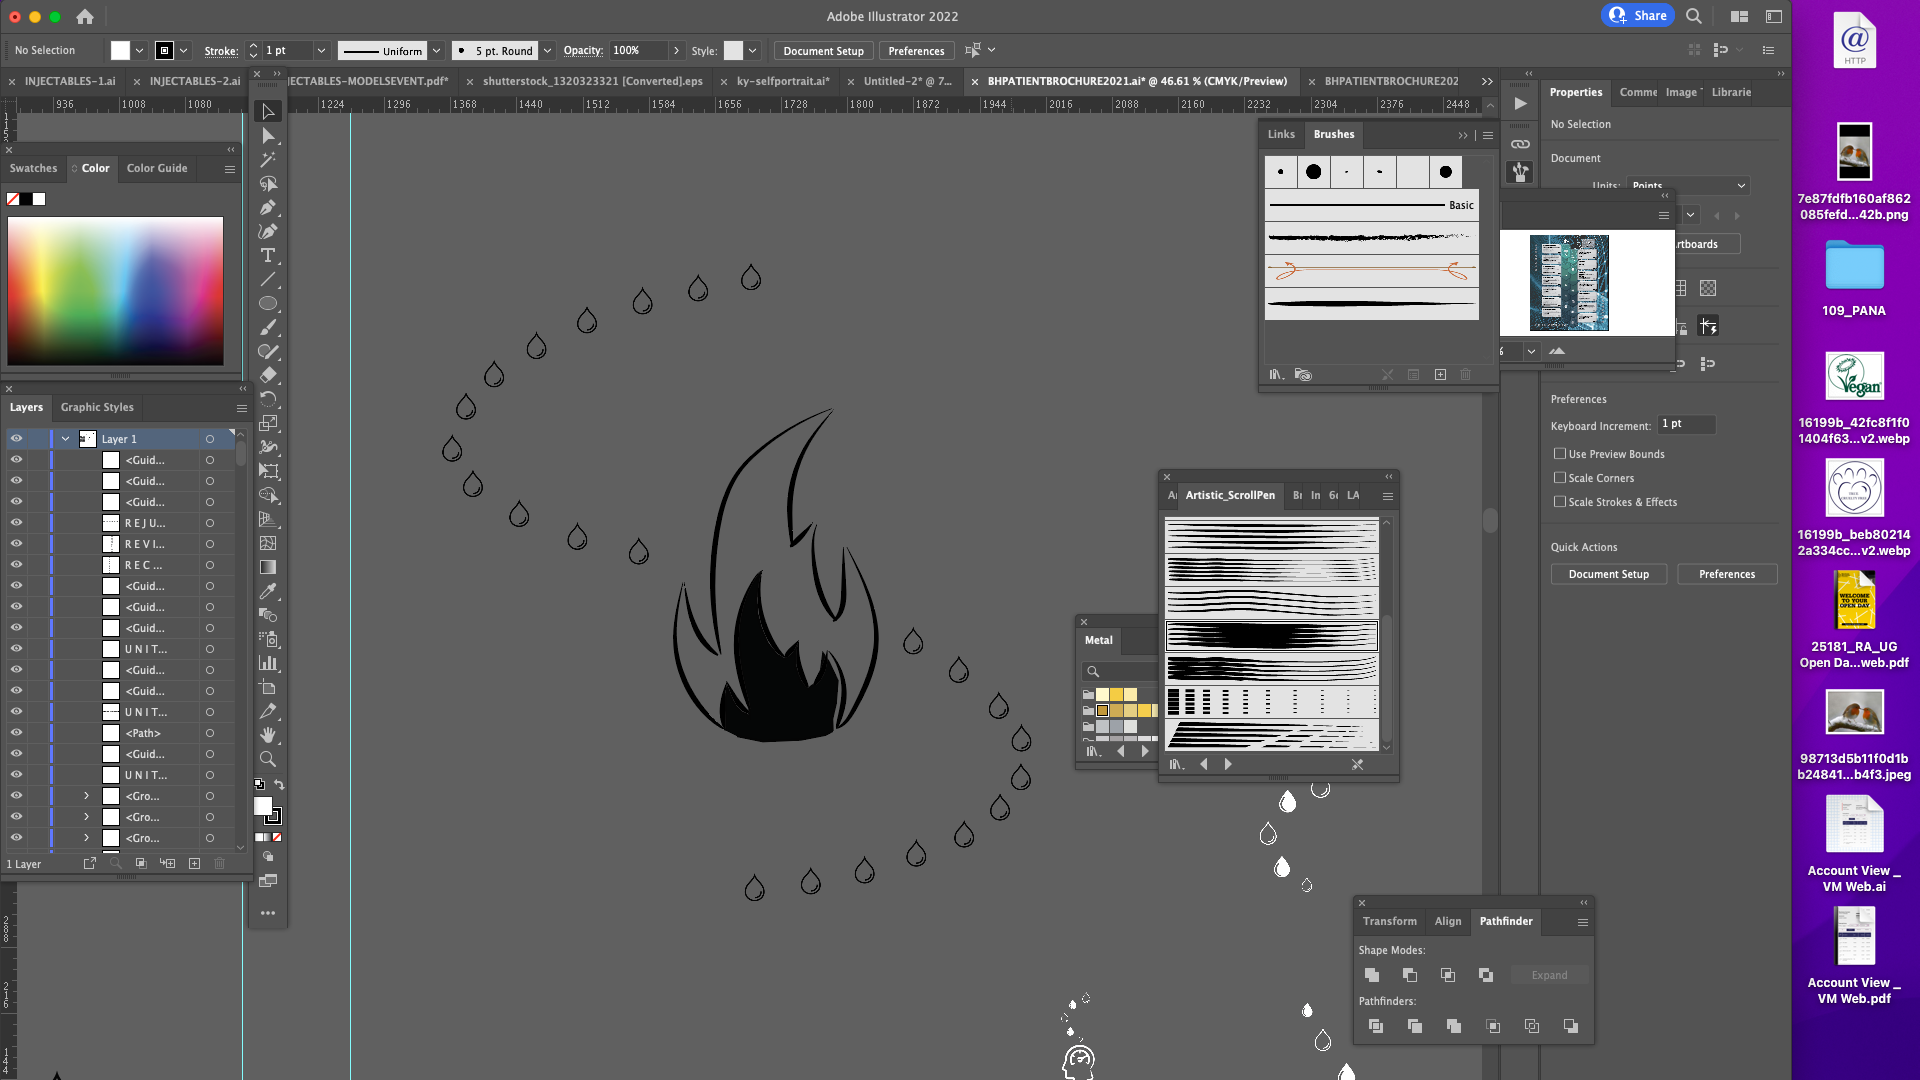The image size is (1920, 1080).
Task: Select the Rotate tool
Action: pyautogui.click(x=268, y=399)
